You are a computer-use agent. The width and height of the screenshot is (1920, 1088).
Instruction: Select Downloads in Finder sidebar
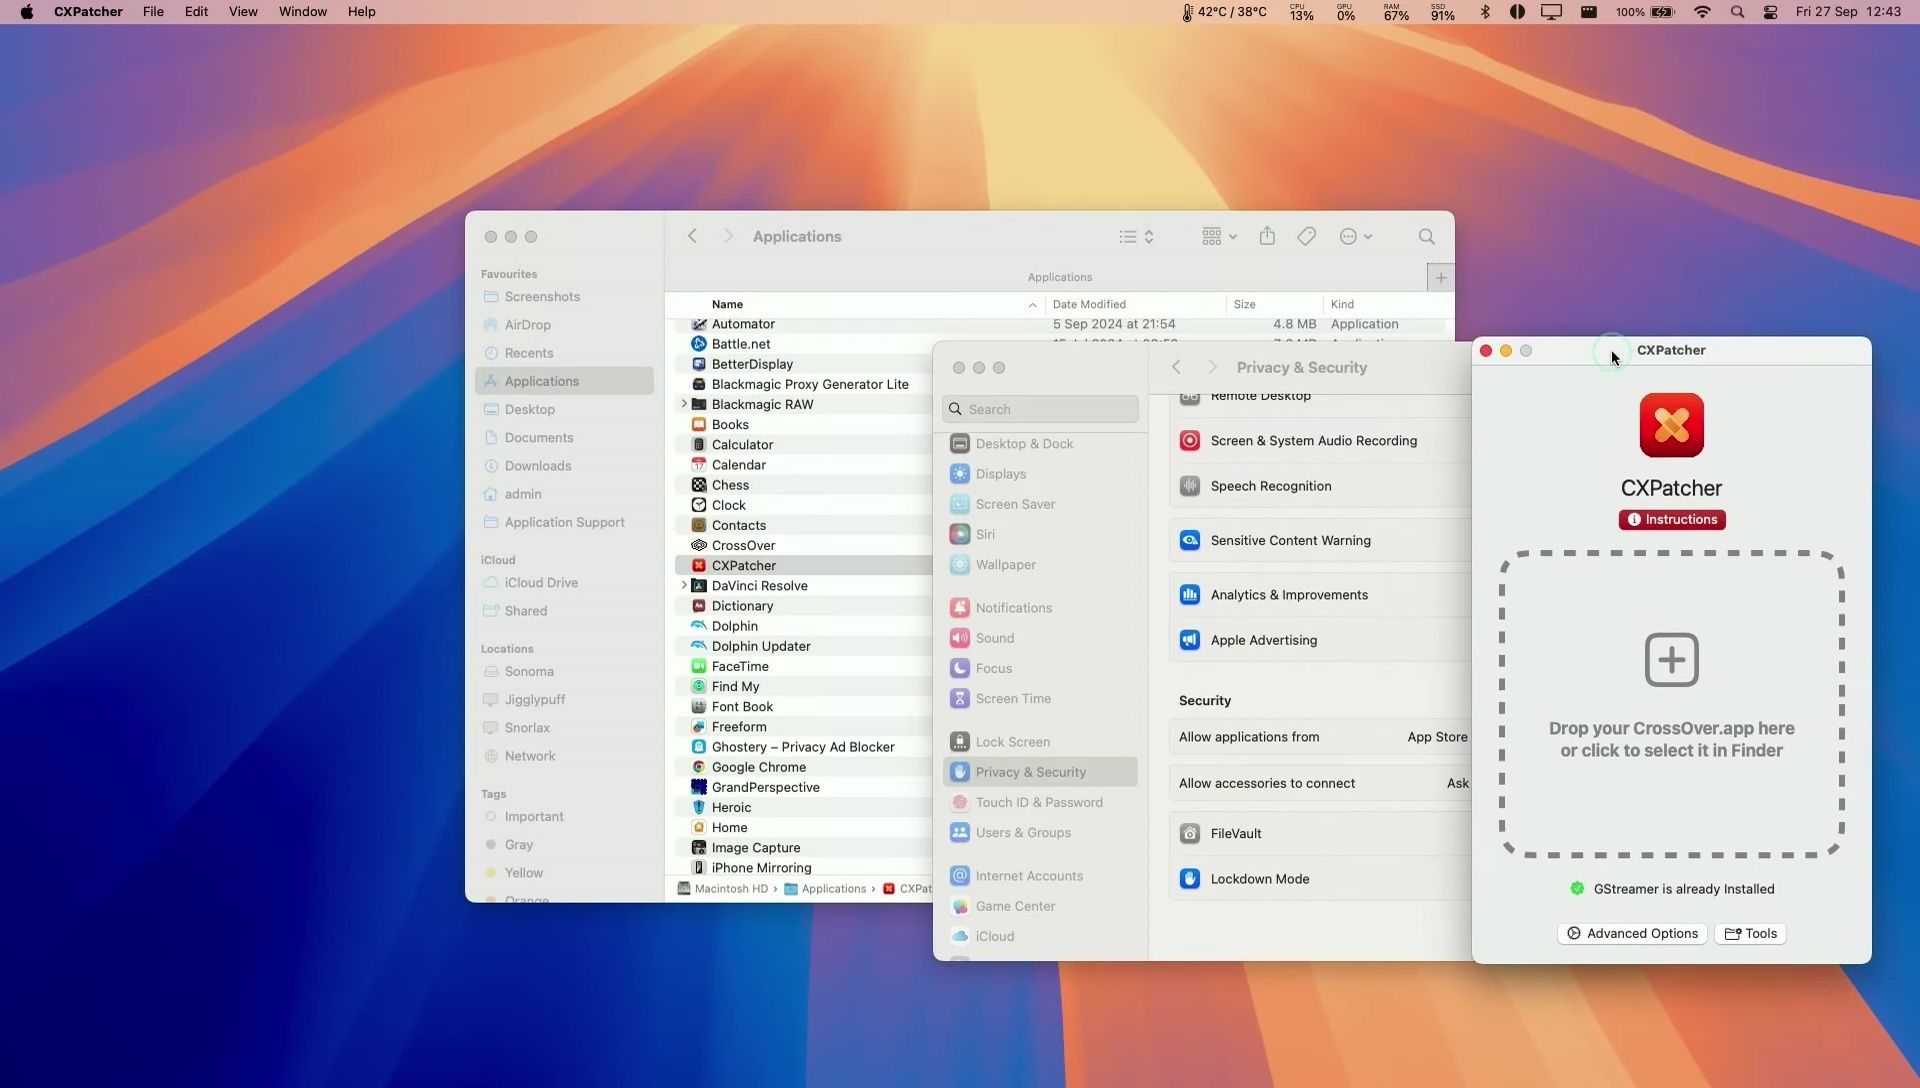(x=564, y=466)
